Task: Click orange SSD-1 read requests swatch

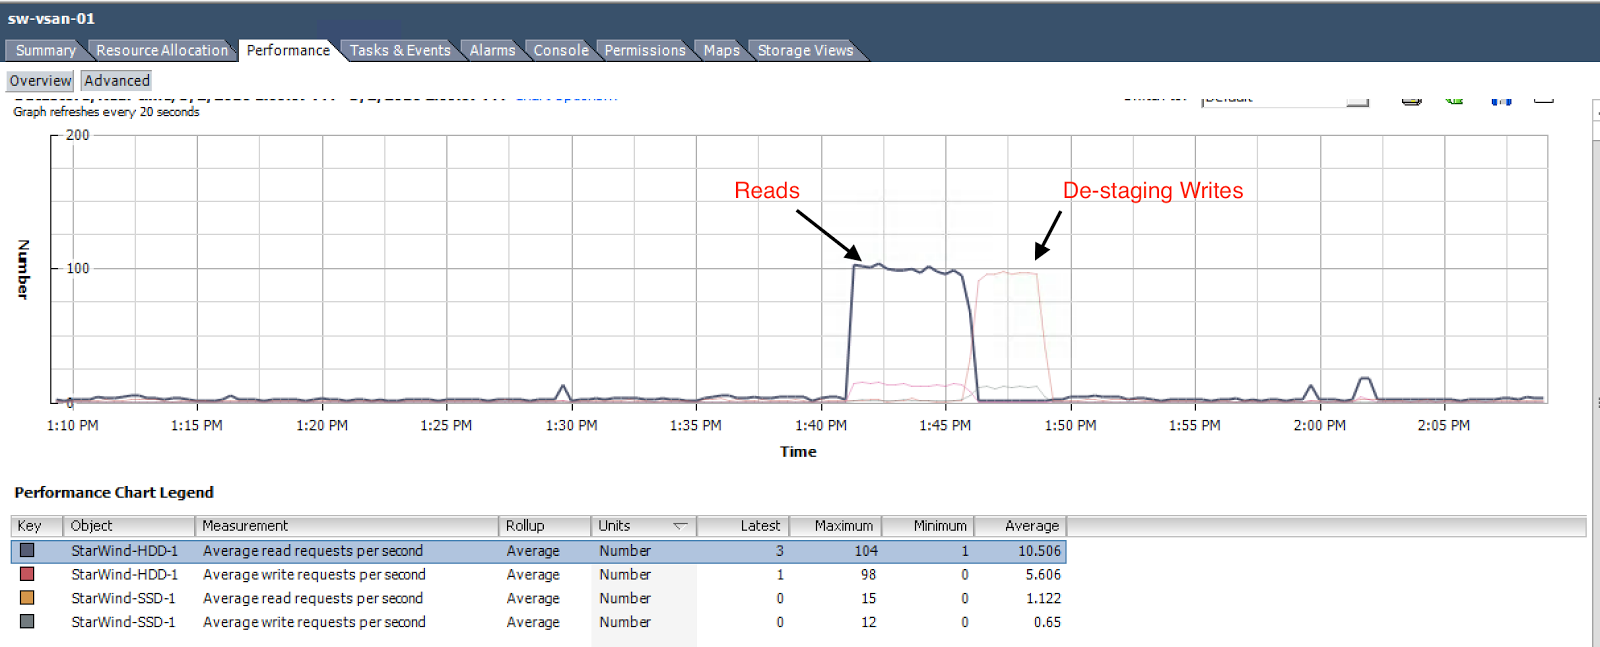Action: [27, 598]
